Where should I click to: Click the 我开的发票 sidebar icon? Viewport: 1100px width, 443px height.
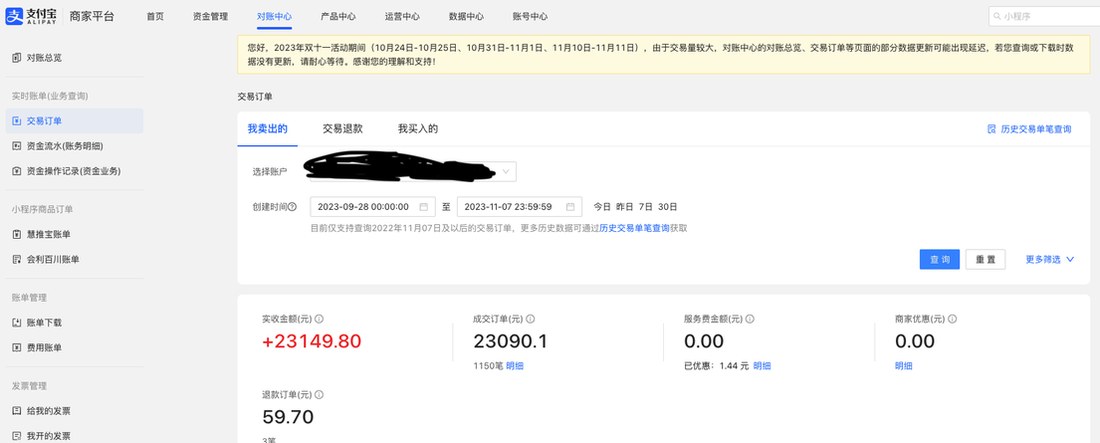(x=17, y=436)
